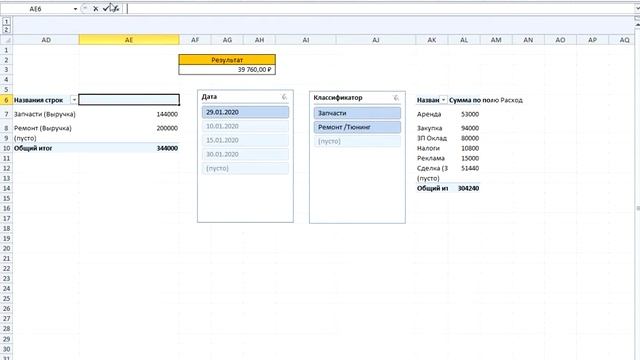Toggle the Запчасти slicer item
This screenshot has width=640, height=360.
pyautogui.click(x=357, y=113)
